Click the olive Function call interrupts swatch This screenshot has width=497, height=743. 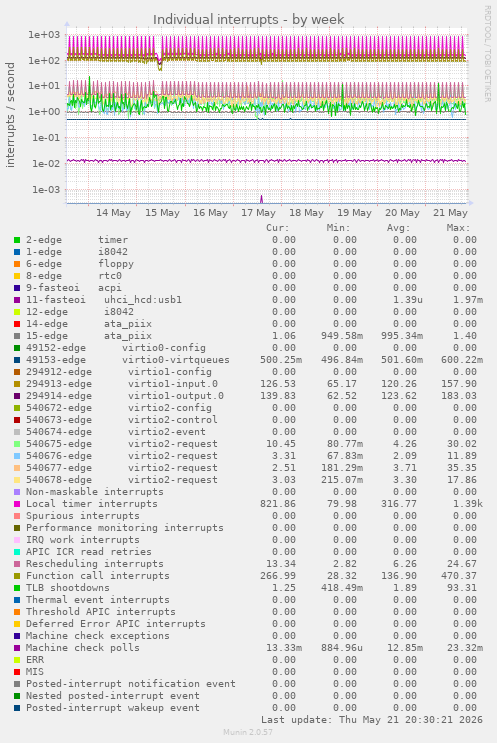(x=17, y=576)
